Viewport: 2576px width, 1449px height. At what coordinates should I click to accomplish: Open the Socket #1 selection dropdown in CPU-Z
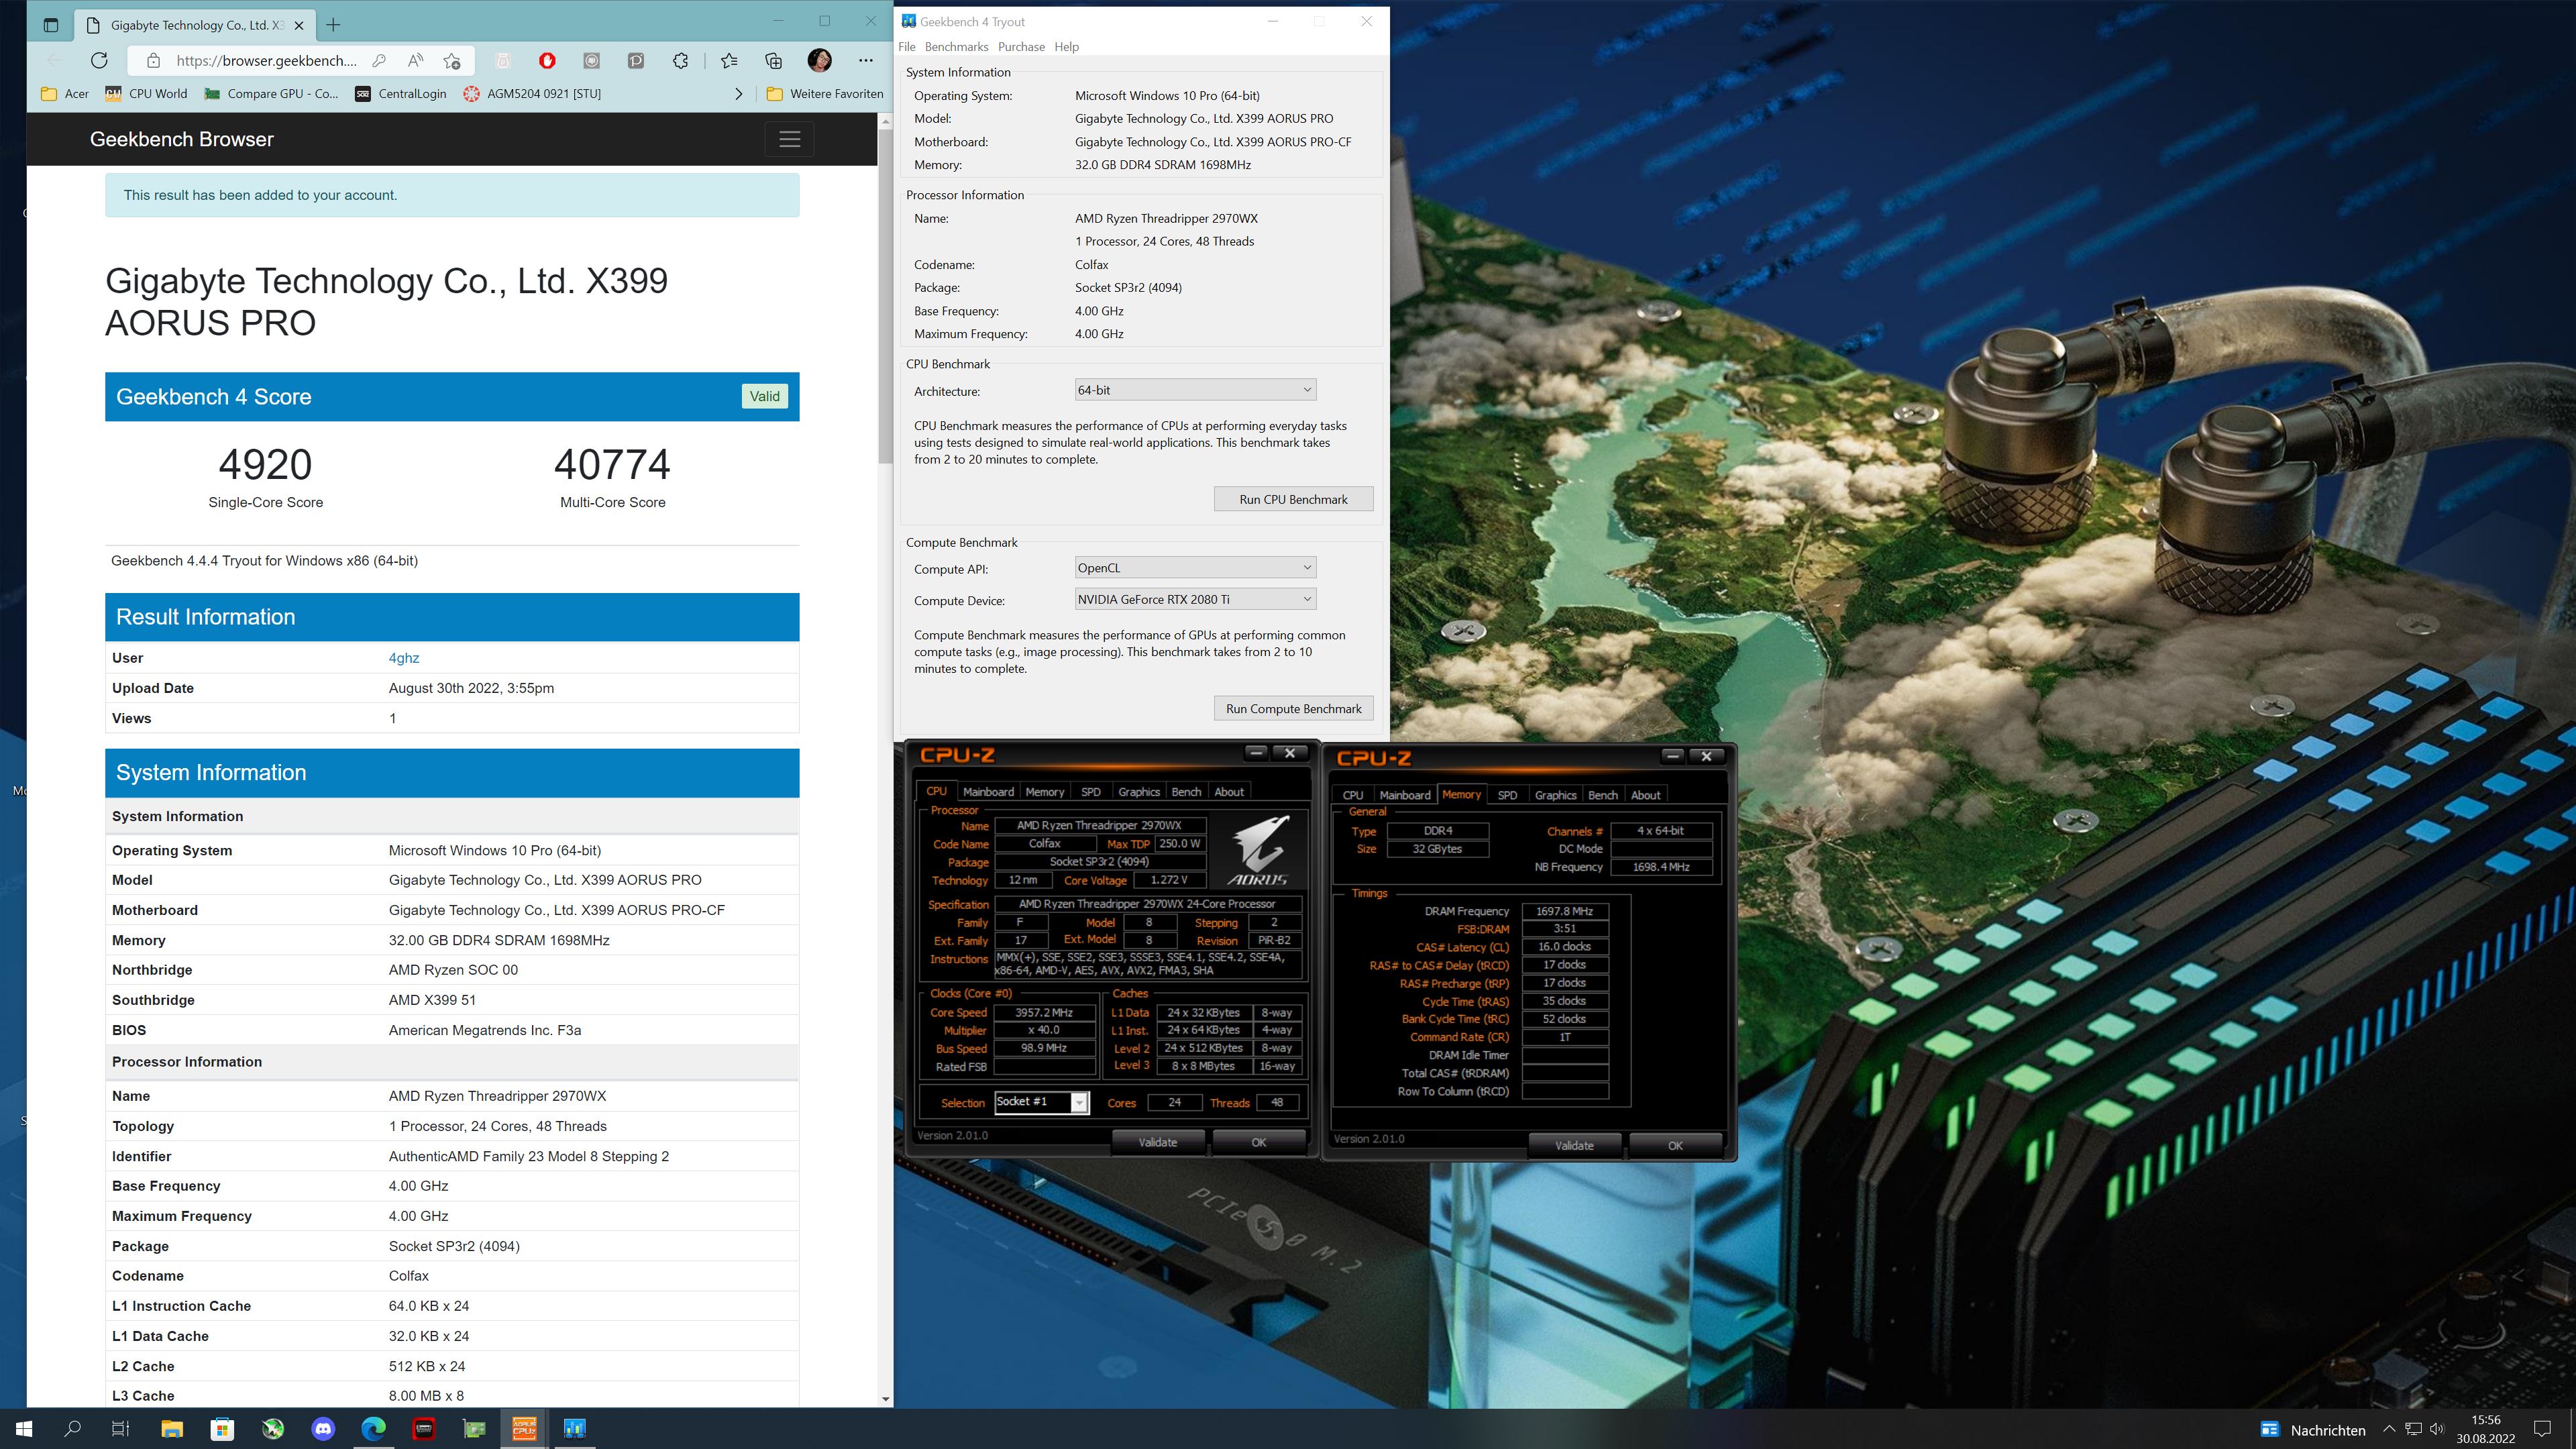pyautogui.click(x=1041, y=1102)
